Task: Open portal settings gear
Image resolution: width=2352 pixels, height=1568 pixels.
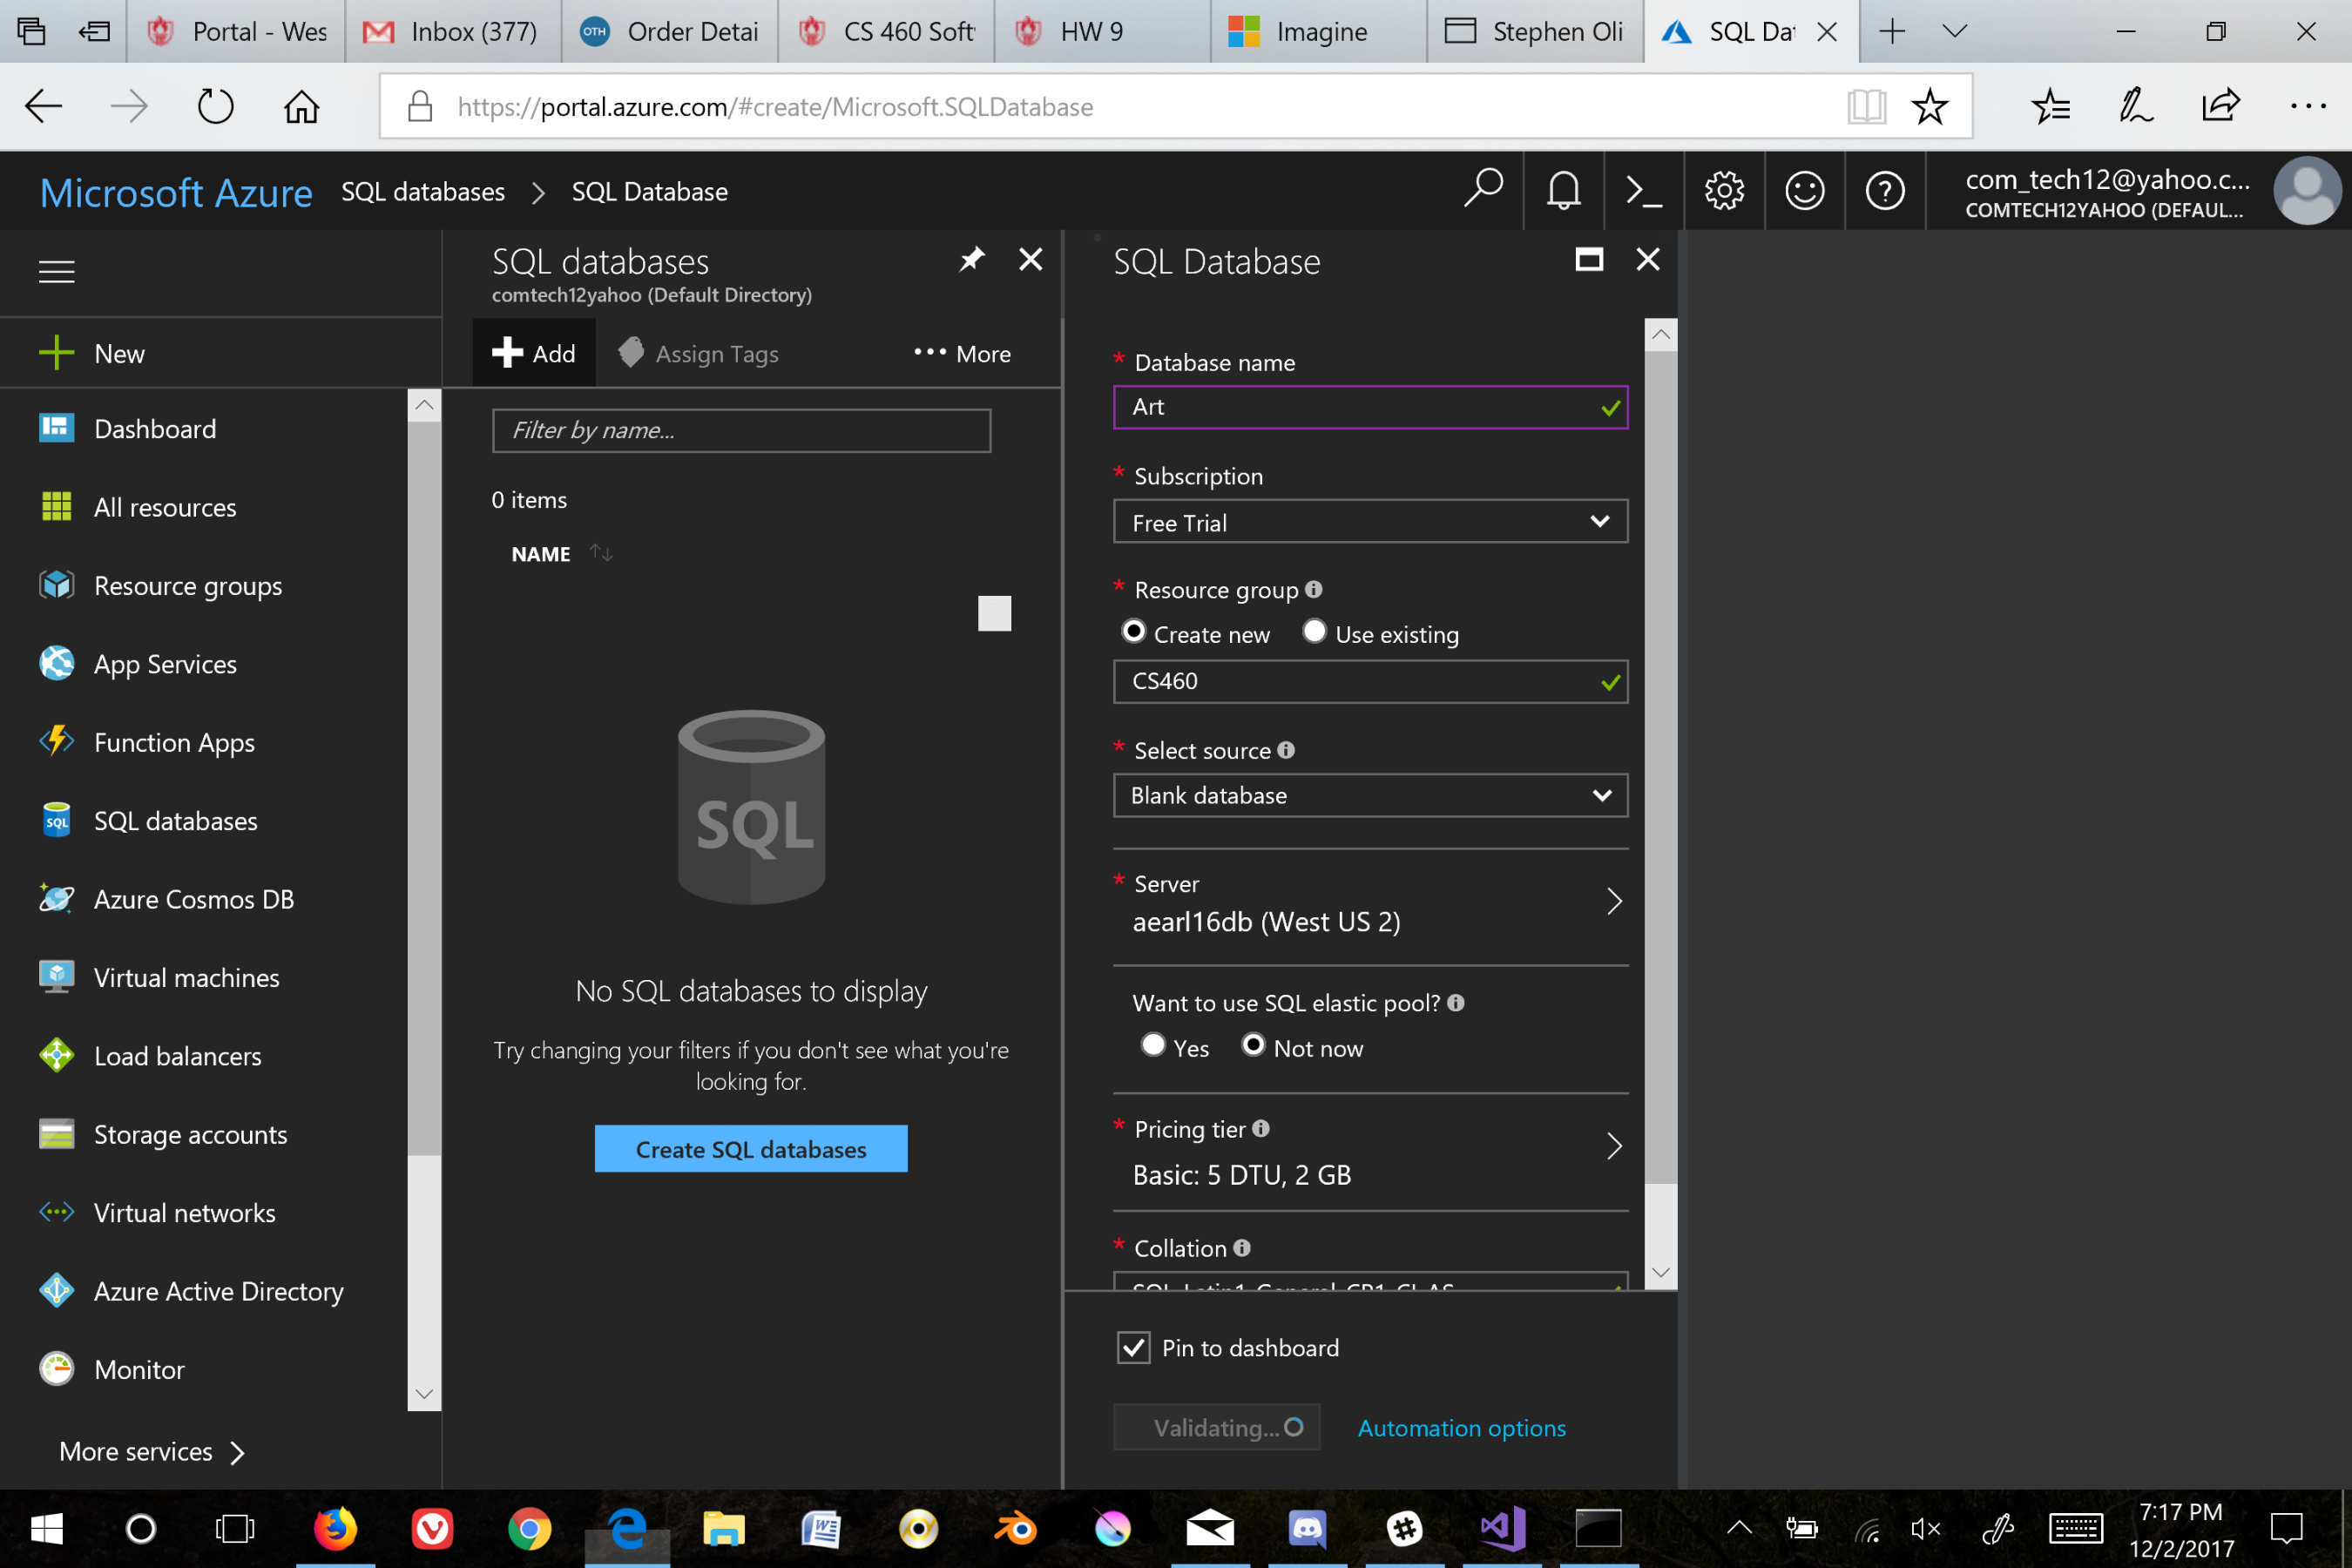Action: tap(1724, 190)
